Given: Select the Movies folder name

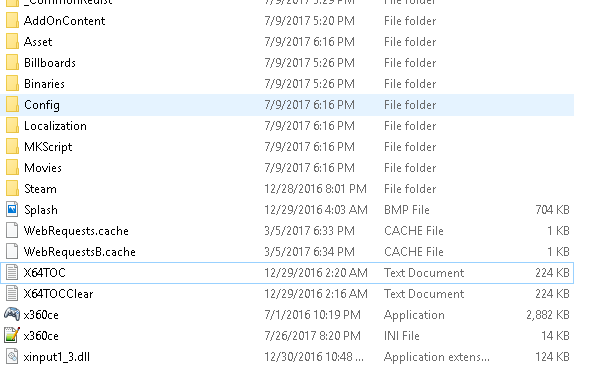Looking at the screenshot, I should point(43,168).
